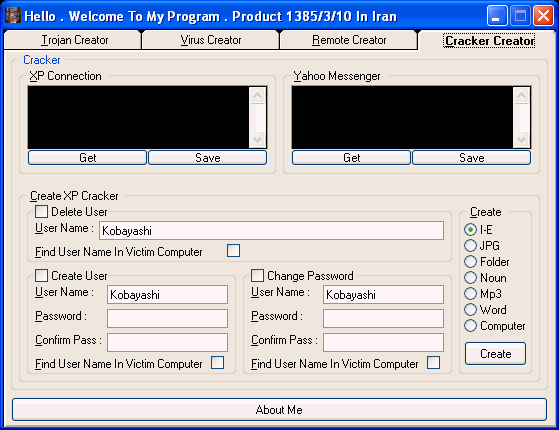Click the Get button under XP Connection
The width and height of the screenshot is (559, 430).
point(87,158)
